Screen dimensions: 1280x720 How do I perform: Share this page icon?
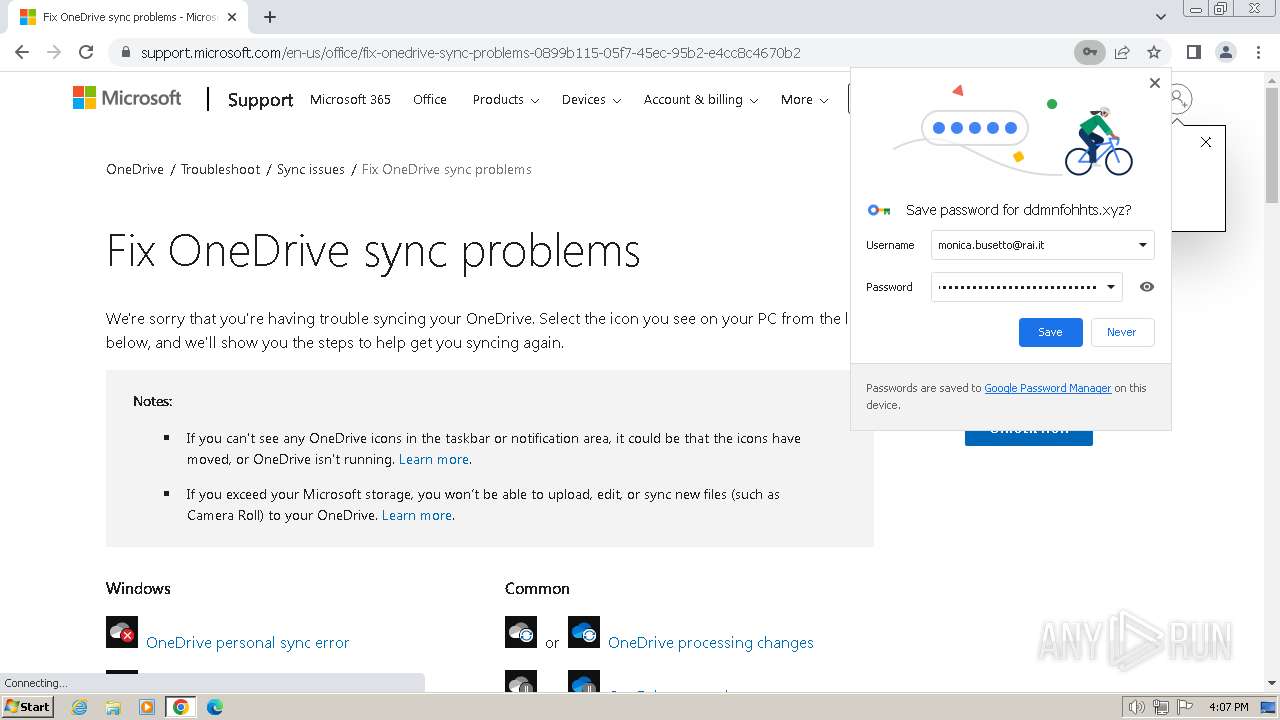(x=1122, y=52)
